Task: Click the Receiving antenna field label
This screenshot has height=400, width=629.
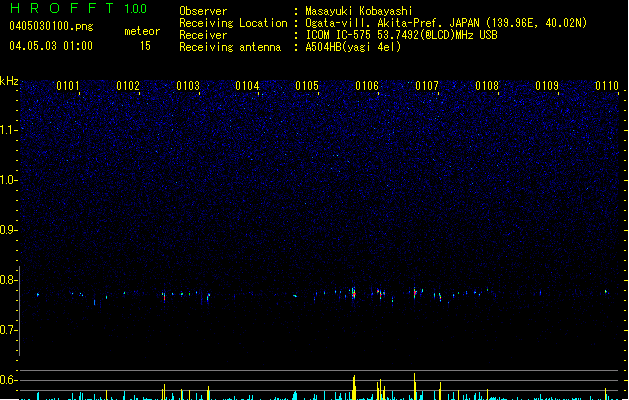Action: [x=230, y=47]
